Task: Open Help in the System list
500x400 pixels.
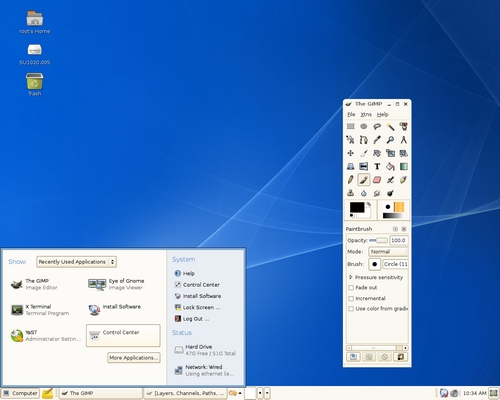Action: 184,273
